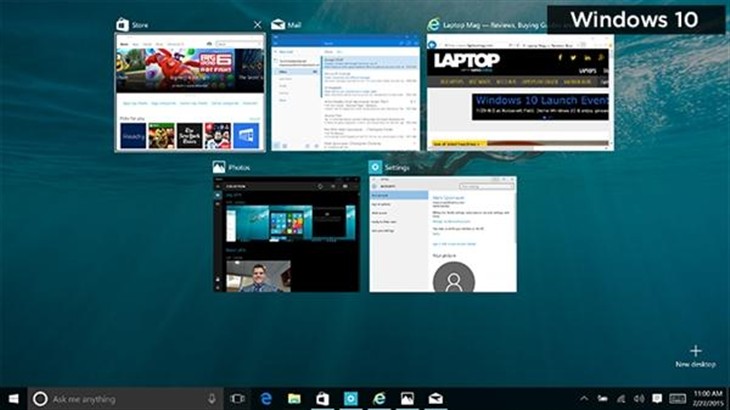The height and width of the screenshot is (410, 730).
Task: Check the battery status tray icon
Action: click(x=602, y=399)
